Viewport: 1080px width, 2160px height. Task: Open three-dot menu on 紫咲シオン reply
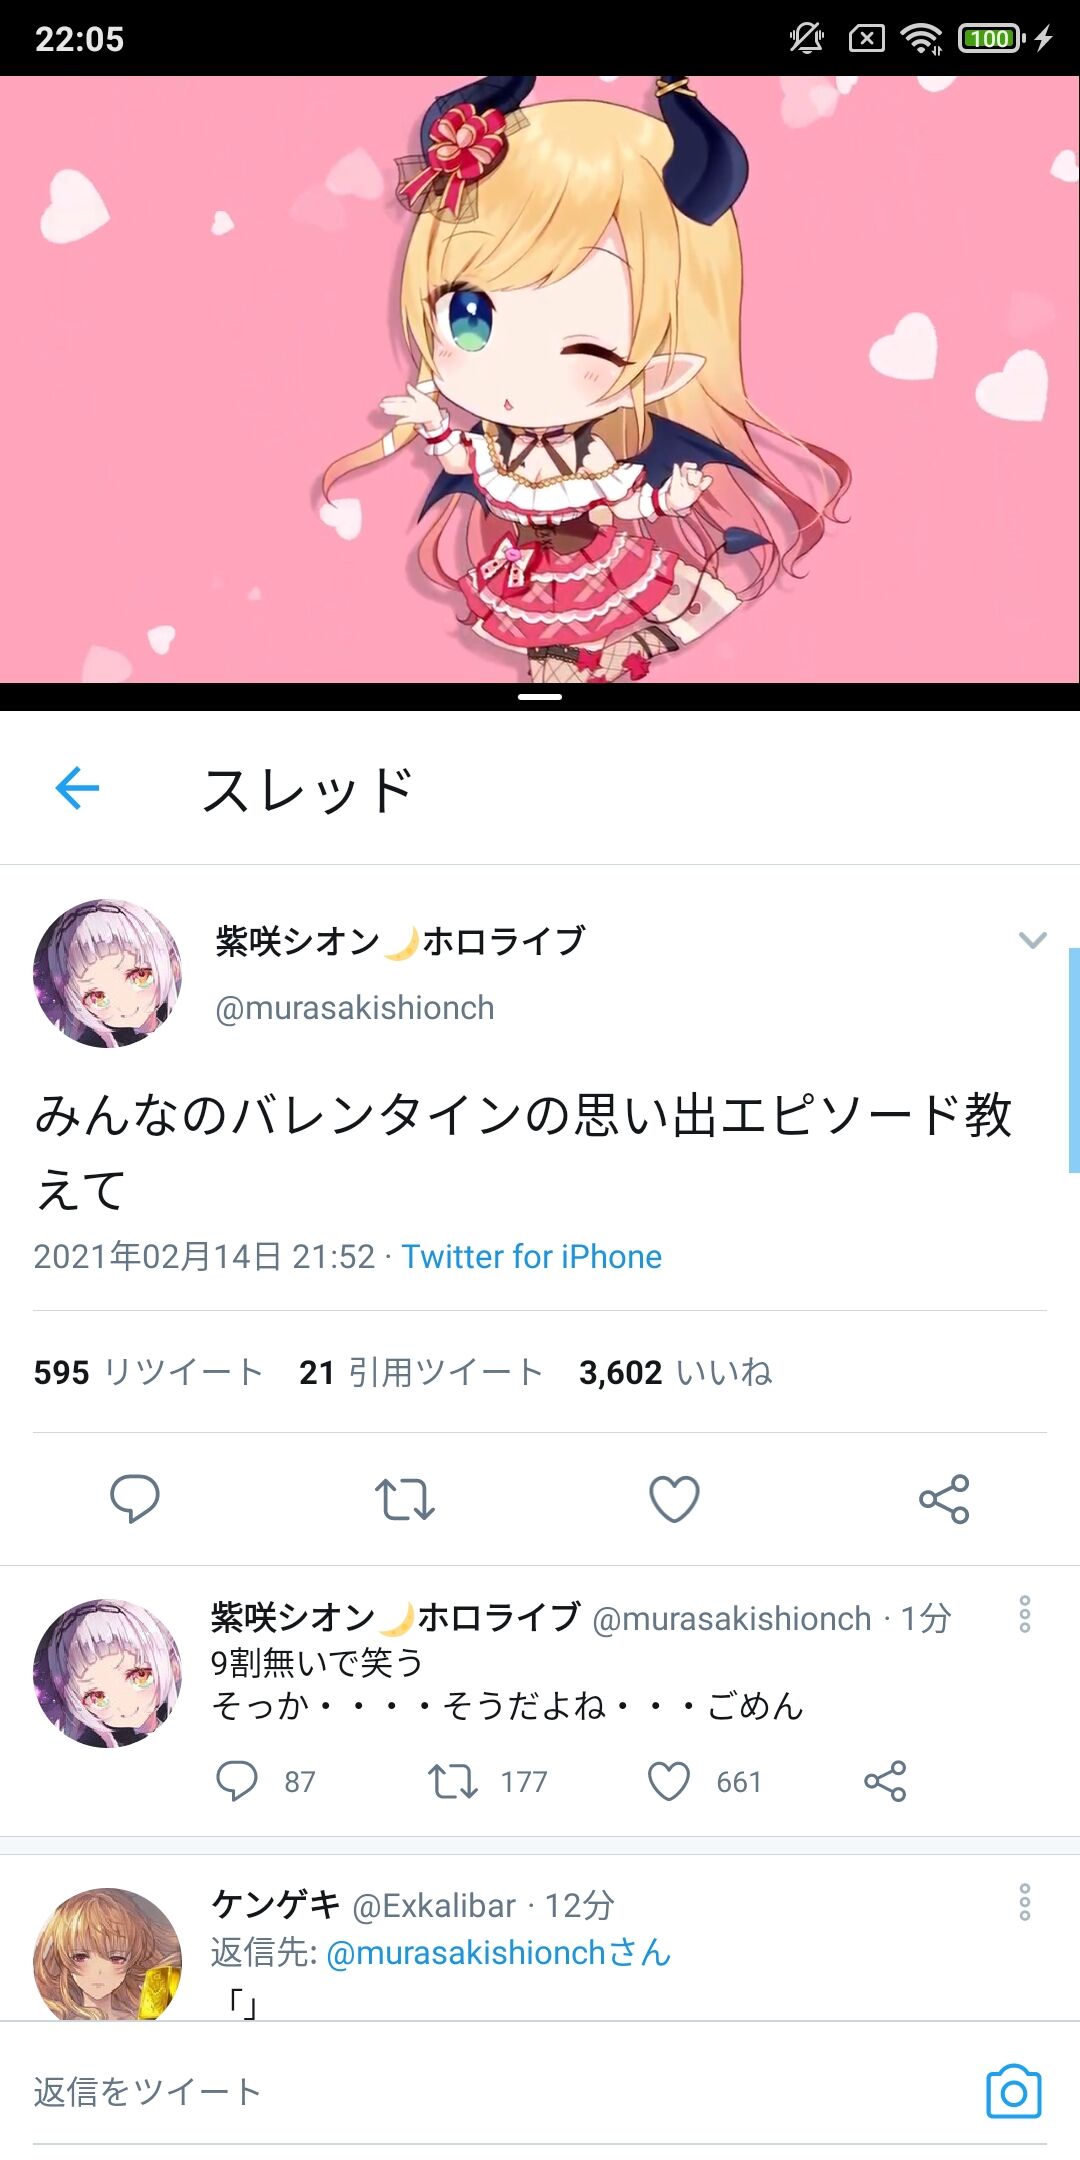pyautogui.click(x=1025, y=1614)
